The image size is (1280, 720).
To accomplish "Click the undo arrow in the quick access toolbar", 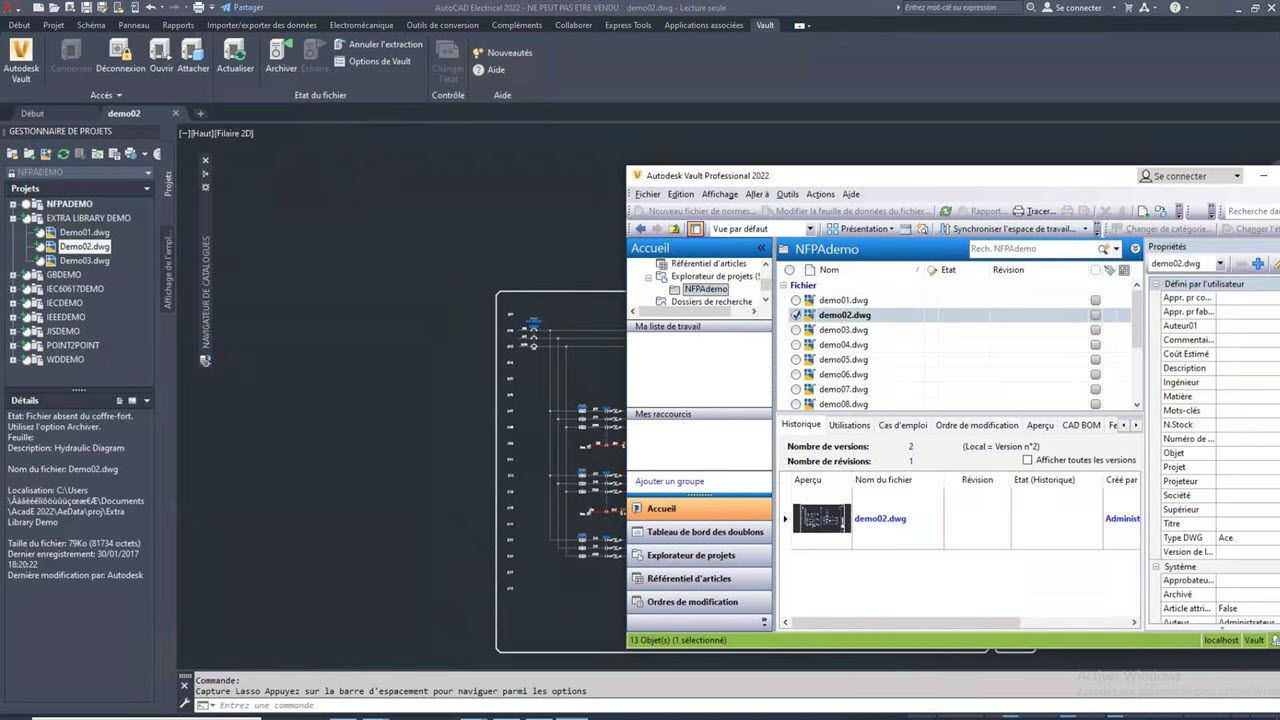I will [150, 8].
